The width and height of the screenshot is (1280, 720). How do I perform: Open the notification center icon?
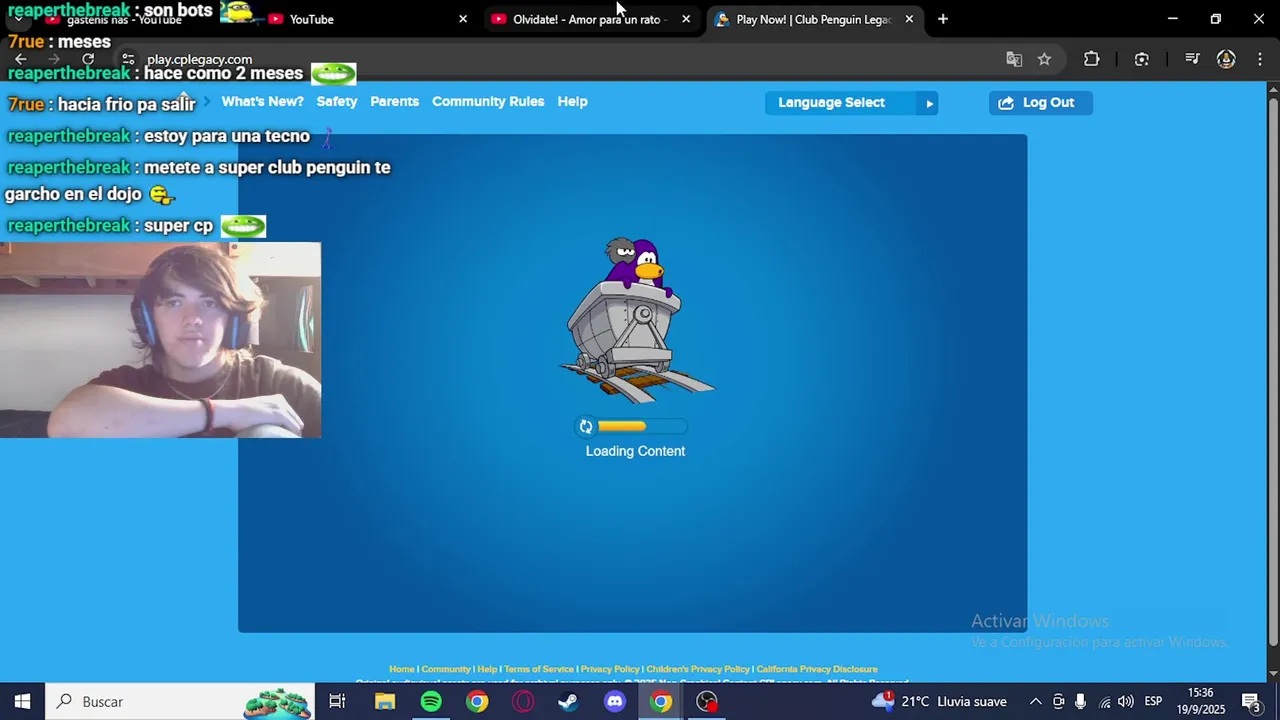pos(1251,702)
